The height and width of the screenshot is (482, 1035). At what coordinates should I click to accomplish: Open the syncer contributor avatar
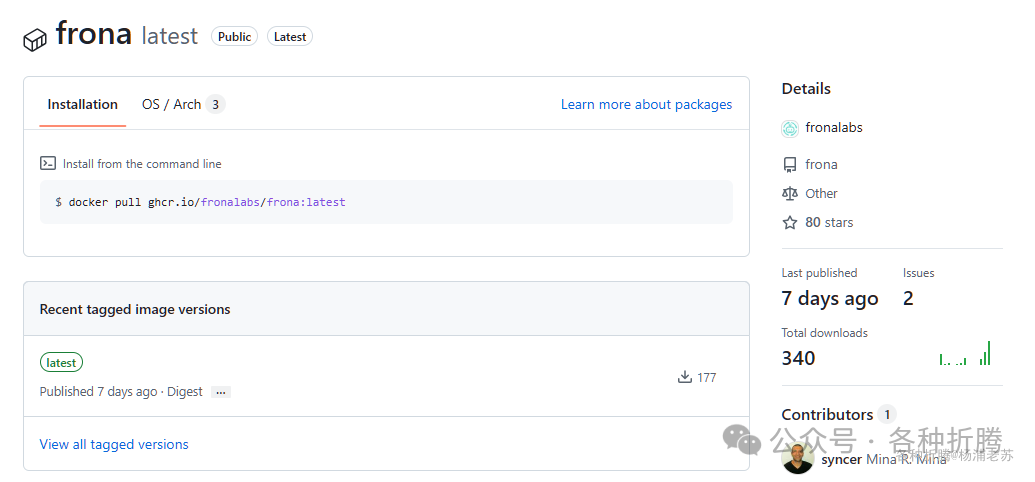pos(797,458)
